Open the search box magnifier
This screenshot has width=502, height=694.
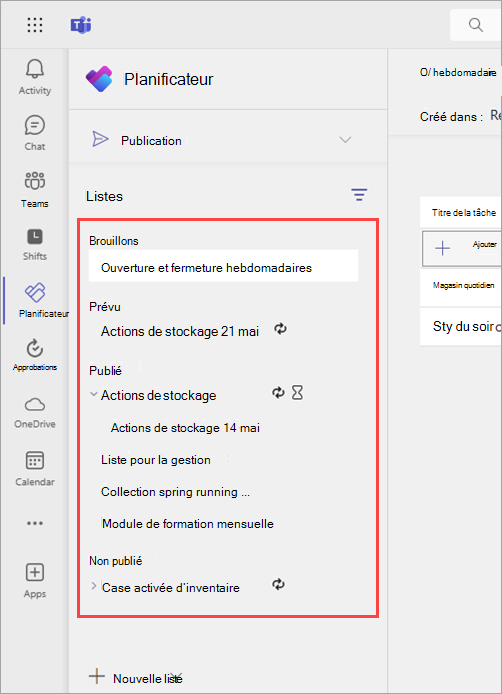pyautogui.click(x=476, y=25)
